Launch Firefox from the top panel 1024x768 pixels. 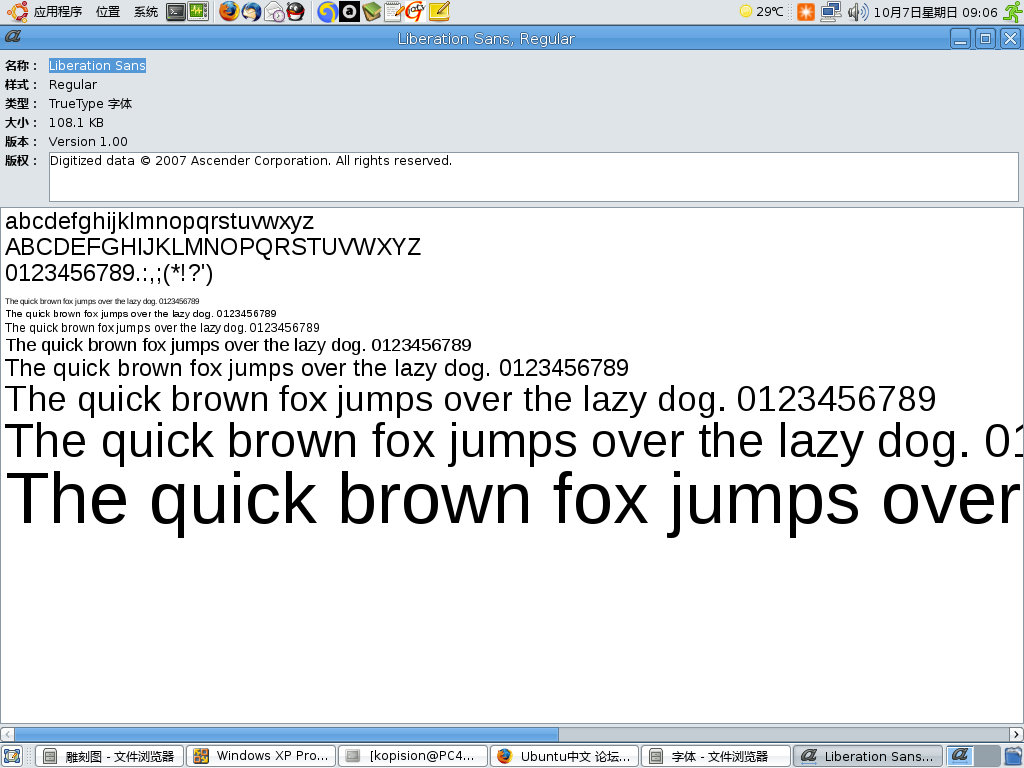point(229,11)
